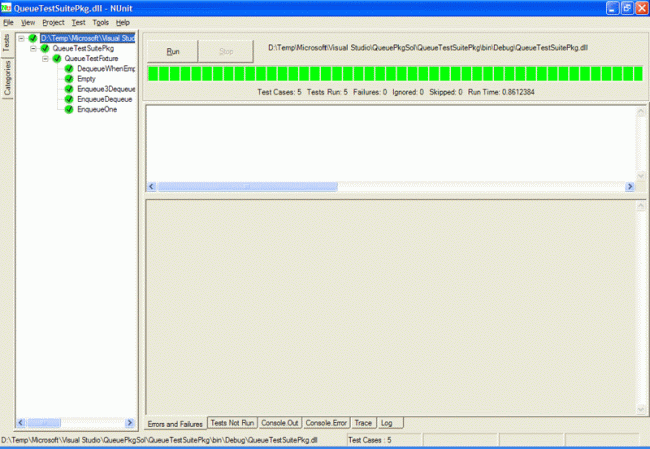Collapse the root D:\Temp tree node
Image resolution: width=650 pixels, height=449 pixels.
click(21, 38)
